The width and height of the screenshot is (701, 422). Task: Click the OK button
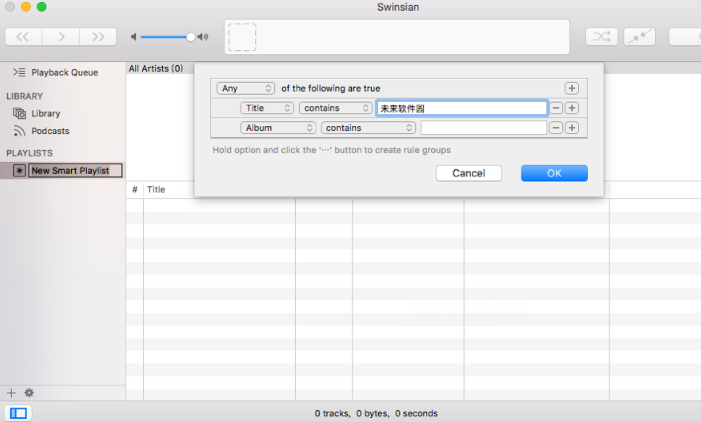554,173
